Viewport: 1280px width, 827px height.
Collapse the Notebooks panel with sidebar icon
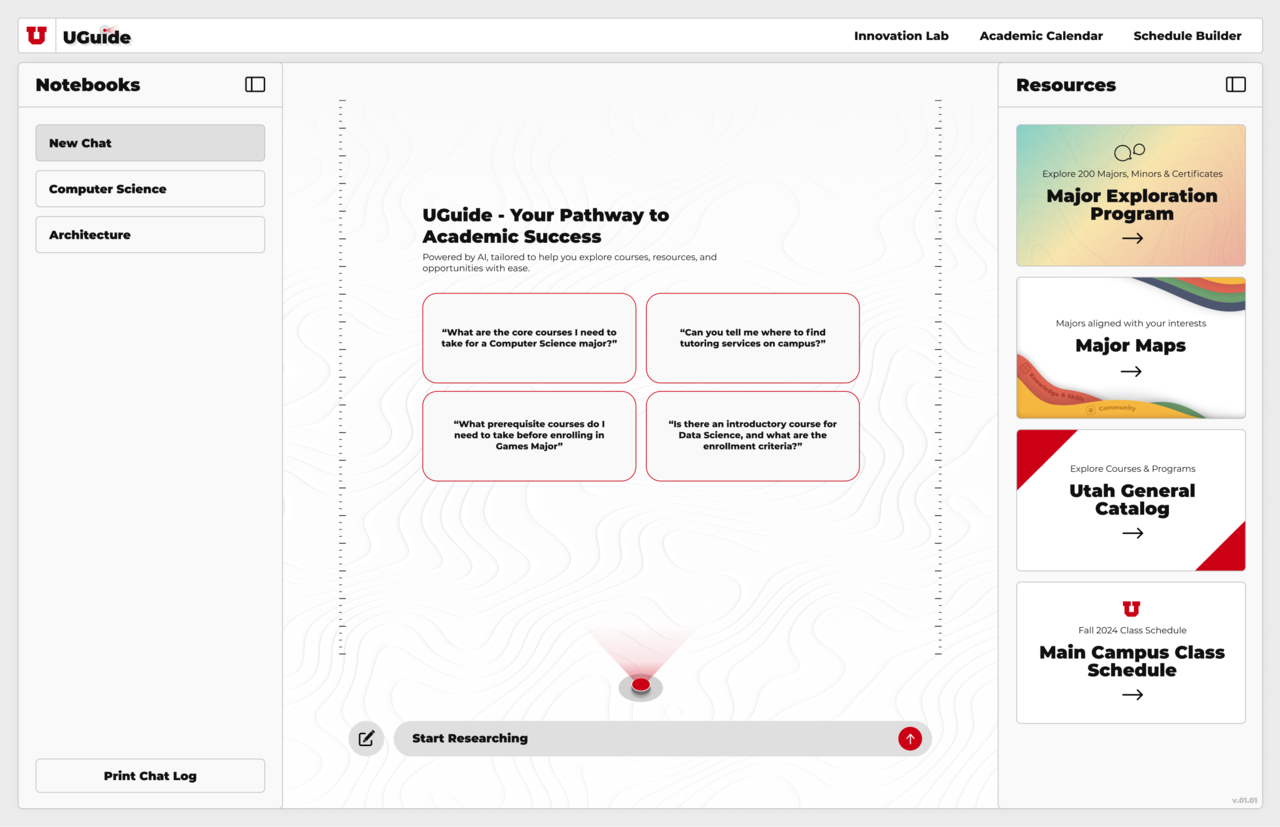click(255, 85)
